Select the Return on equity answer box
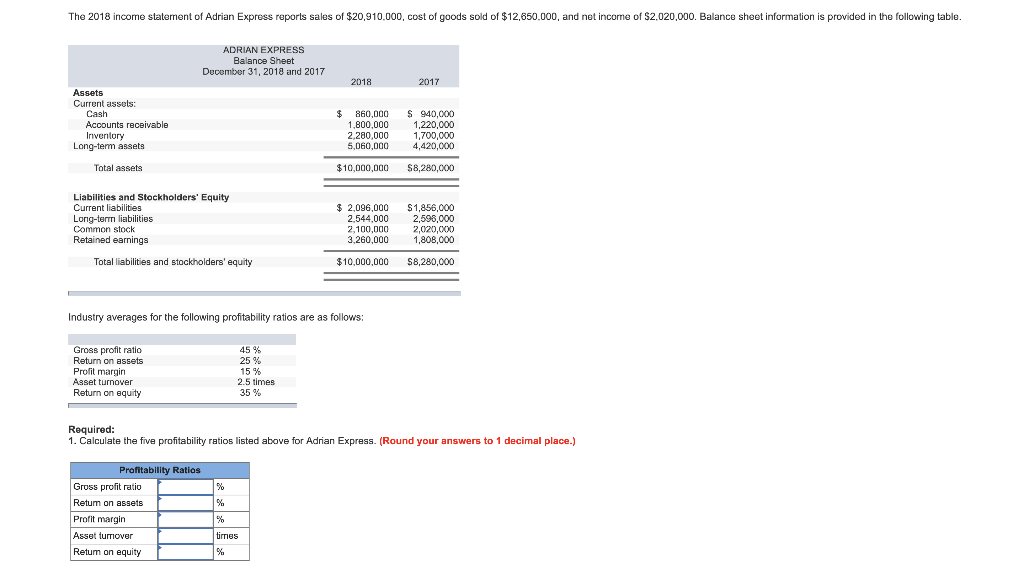The width and height of the screenshot is (1024, 570). (x=185, y=552)
